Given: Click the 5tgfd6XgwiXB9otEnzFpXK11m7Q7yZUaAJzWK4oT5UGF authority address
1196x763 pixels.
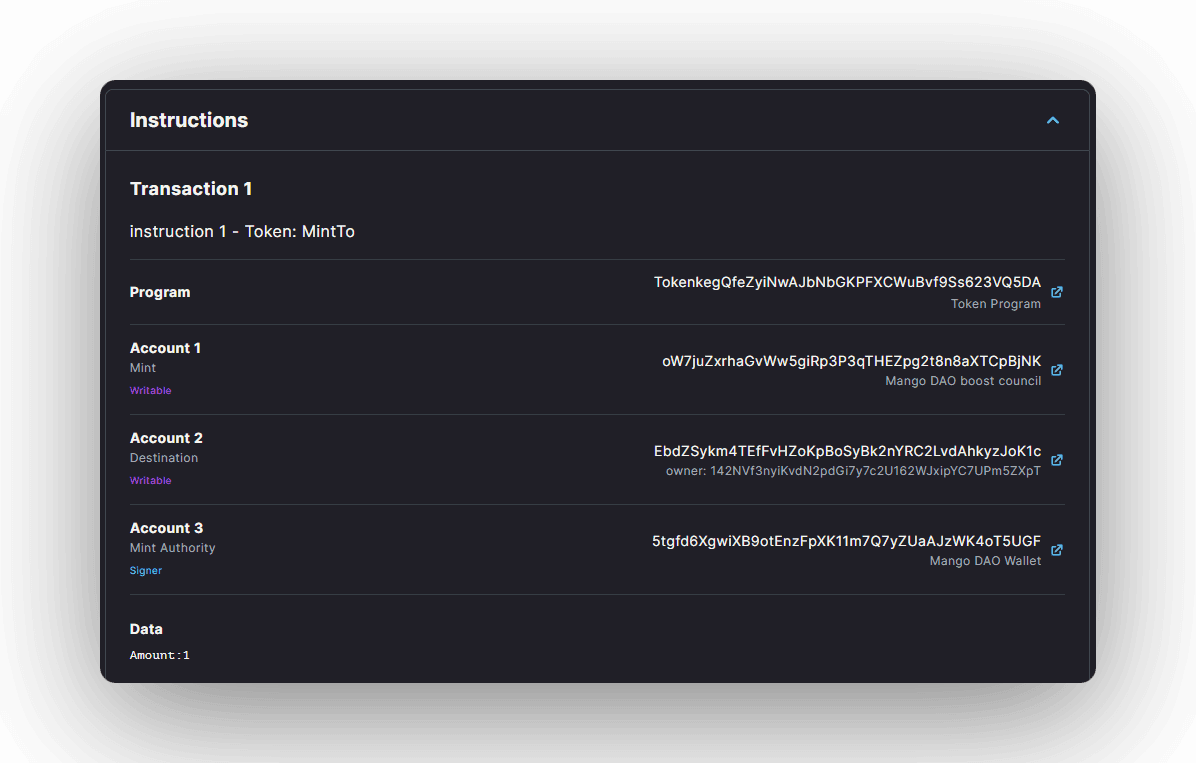Looking at the screenshot, I should (x=846, y=541).
